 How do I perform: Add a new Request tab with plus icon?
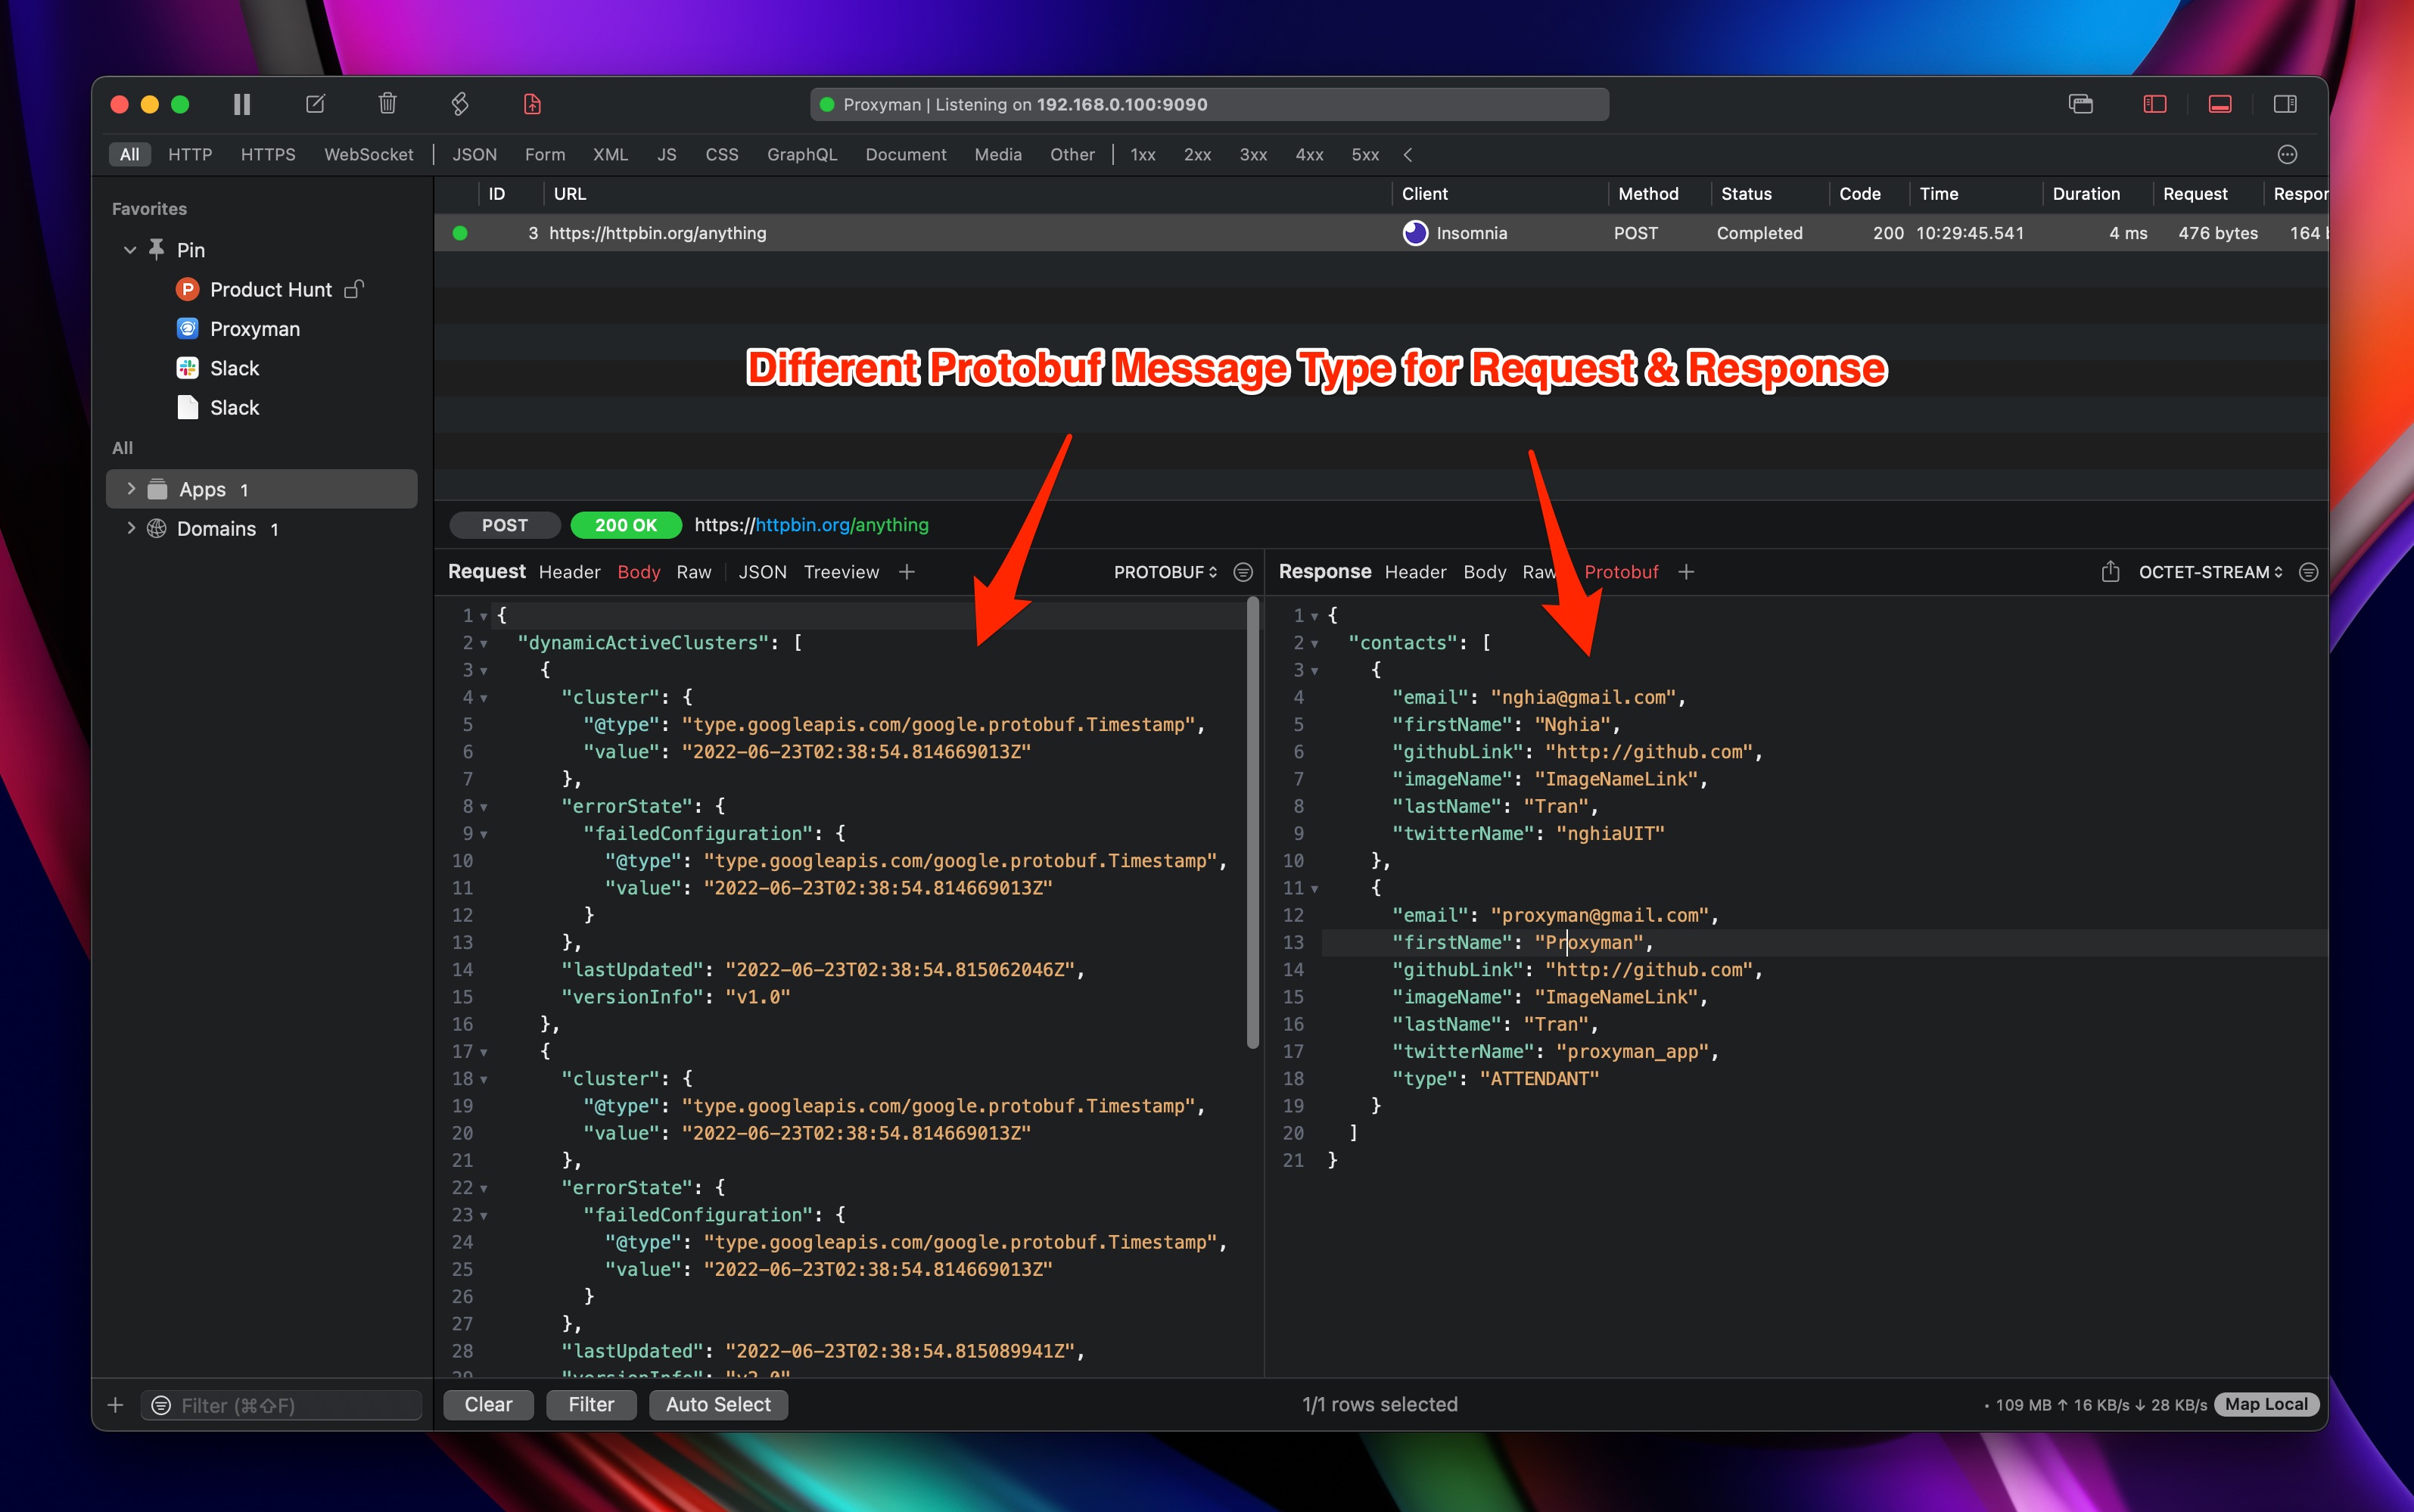coord(907,572)
